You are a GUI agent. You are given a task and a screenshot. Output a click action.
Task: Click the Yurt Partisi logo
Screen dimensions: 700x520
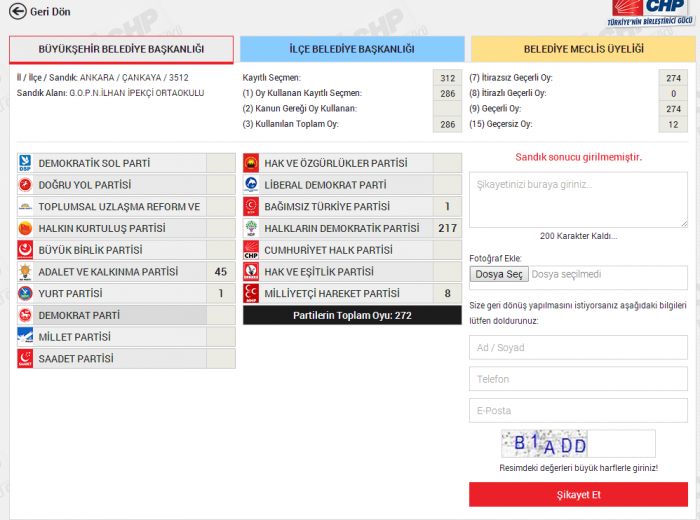(25, 293)
